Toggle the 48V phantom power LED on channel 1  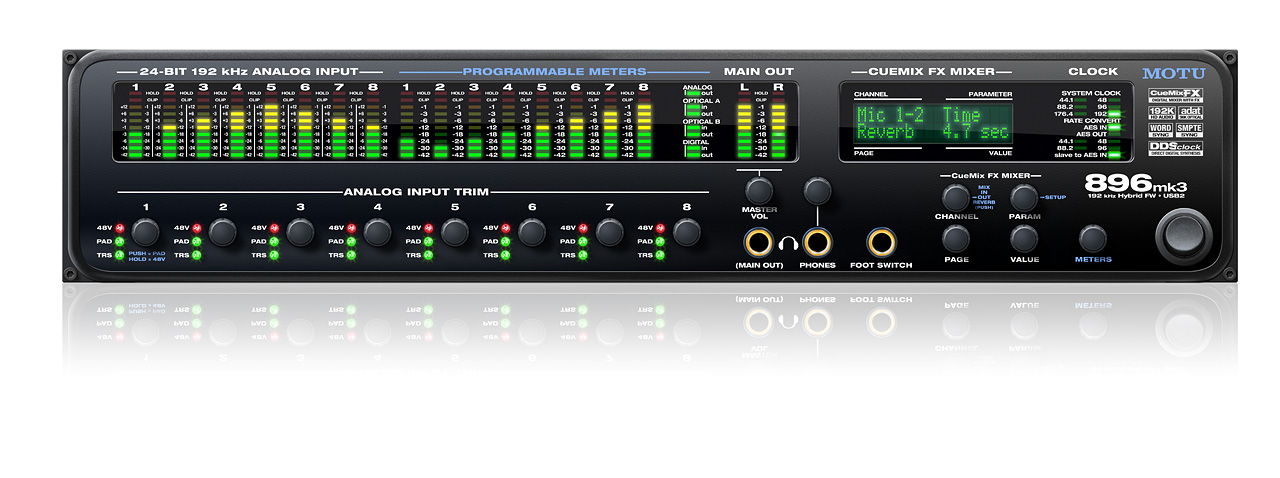118,228
